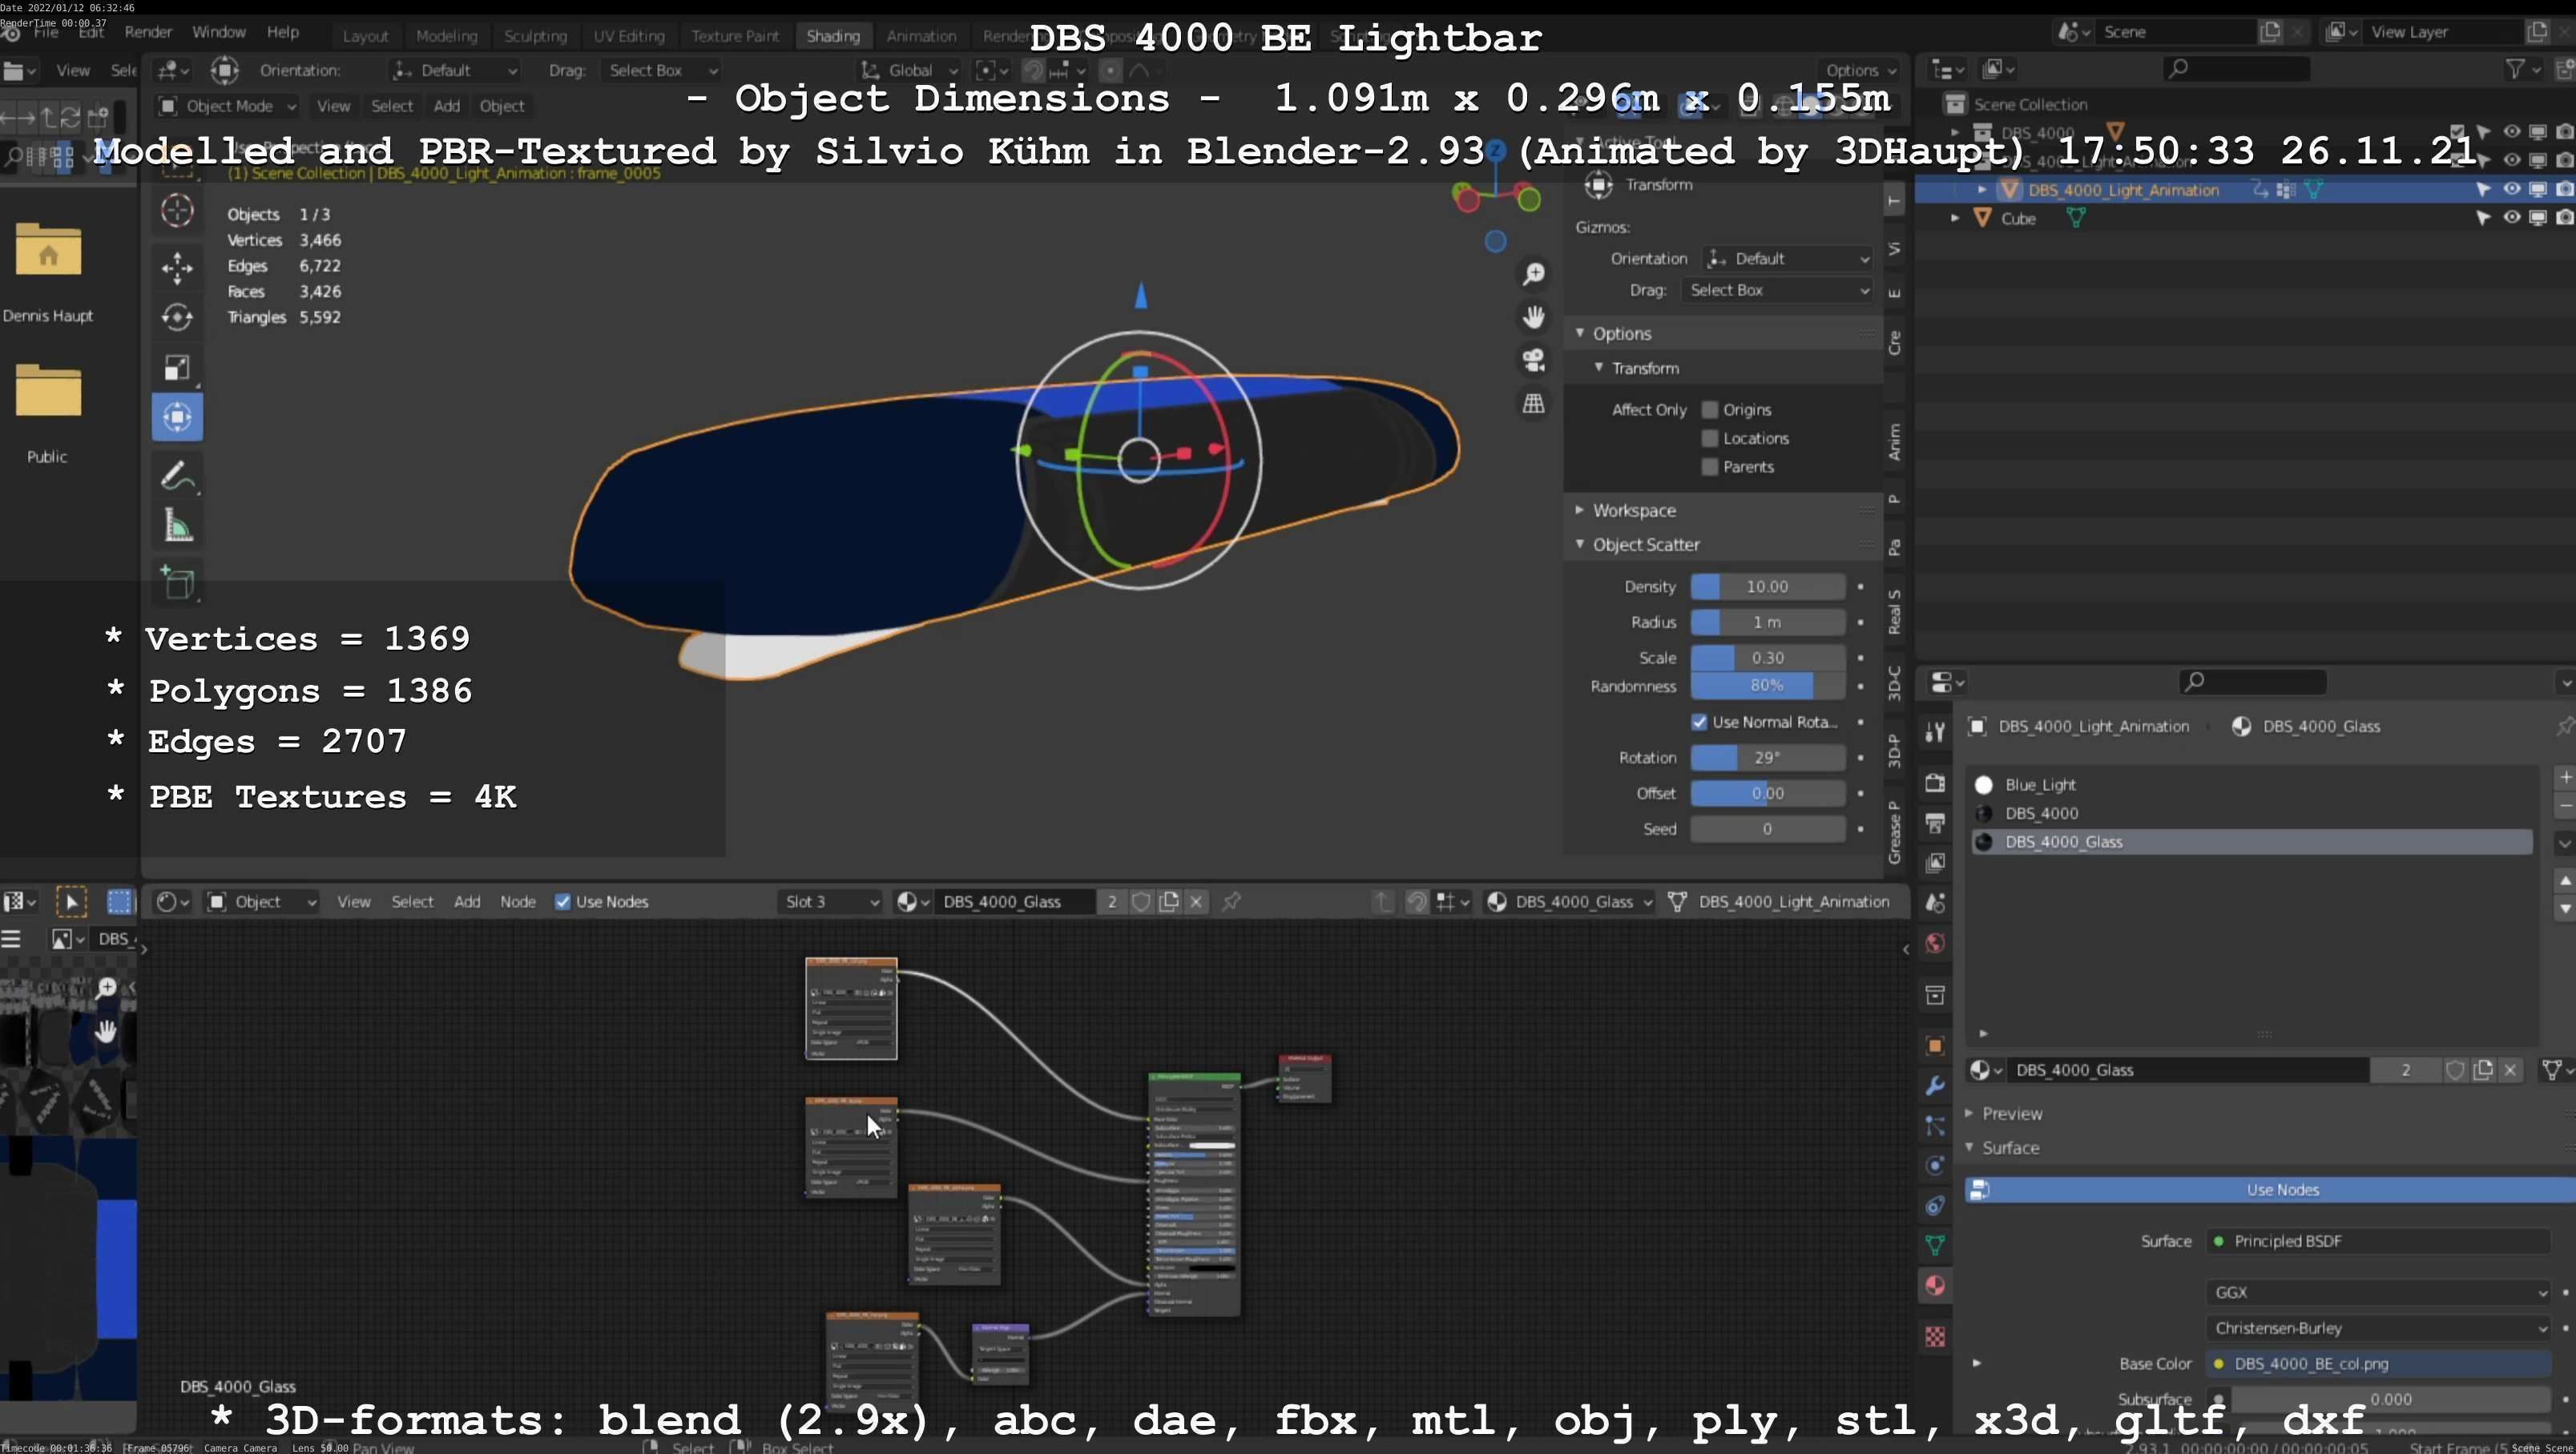Open the Render menu

148,32
